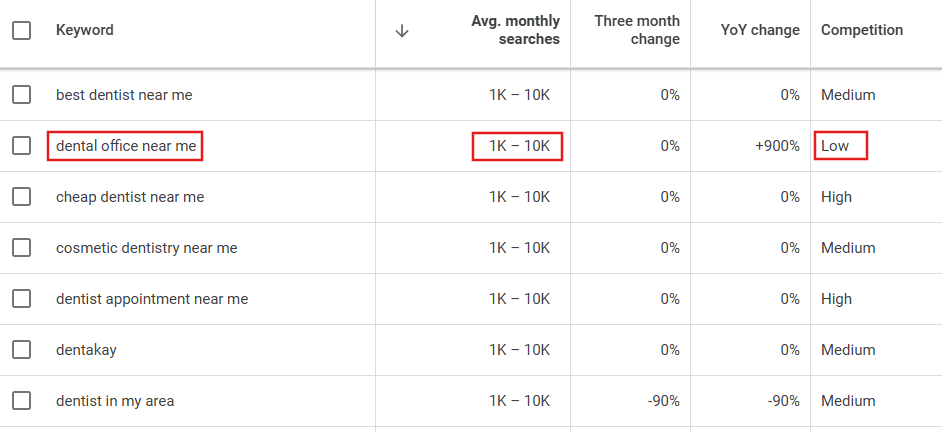
Task: Select checkbox for dentist appointment near me
Action: coord(22,299)
